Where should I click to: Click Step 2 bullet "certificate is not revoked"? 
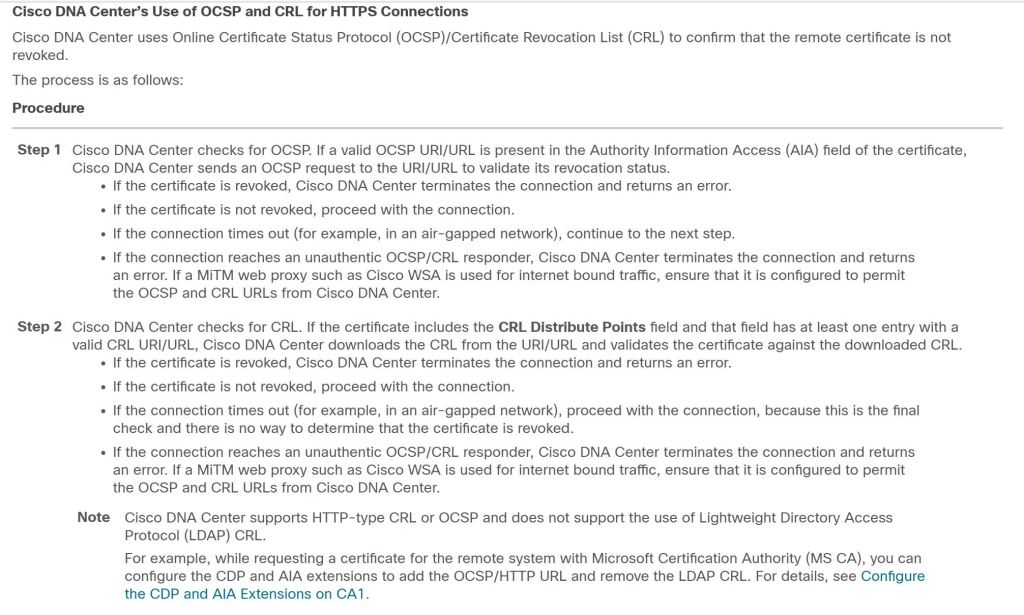313,387
